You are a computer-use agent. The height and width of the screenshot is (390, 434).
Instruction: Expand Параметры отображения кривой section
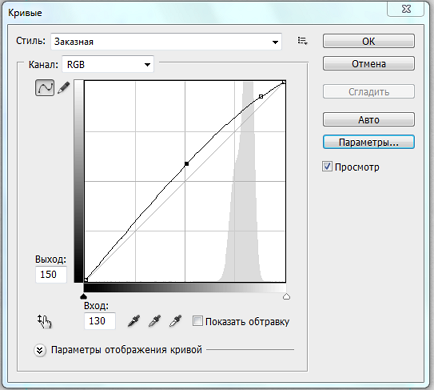[40, 350]
